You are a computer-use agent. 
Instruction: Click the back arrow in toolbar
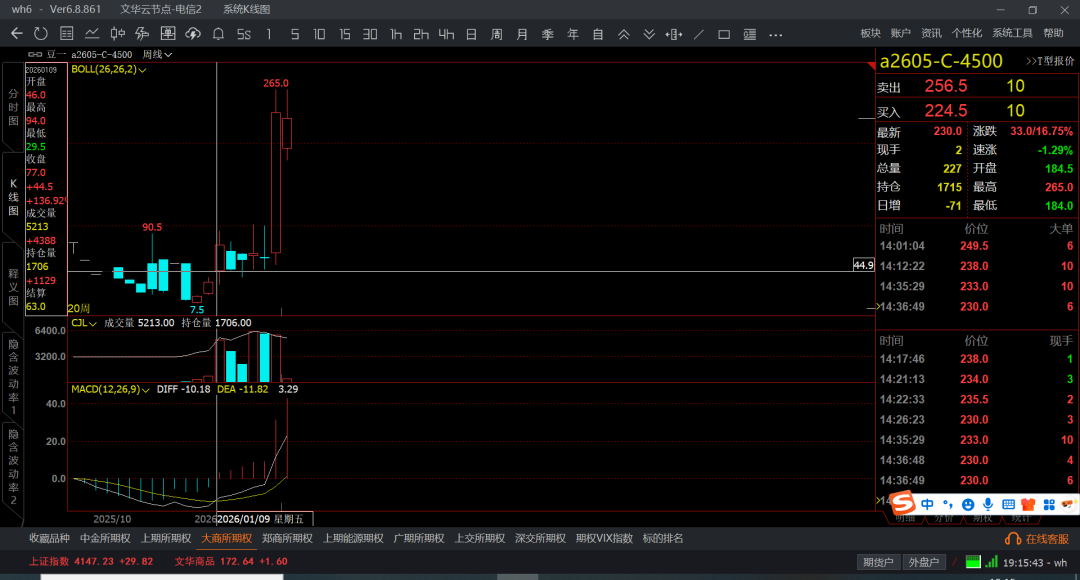click(16, 34)
